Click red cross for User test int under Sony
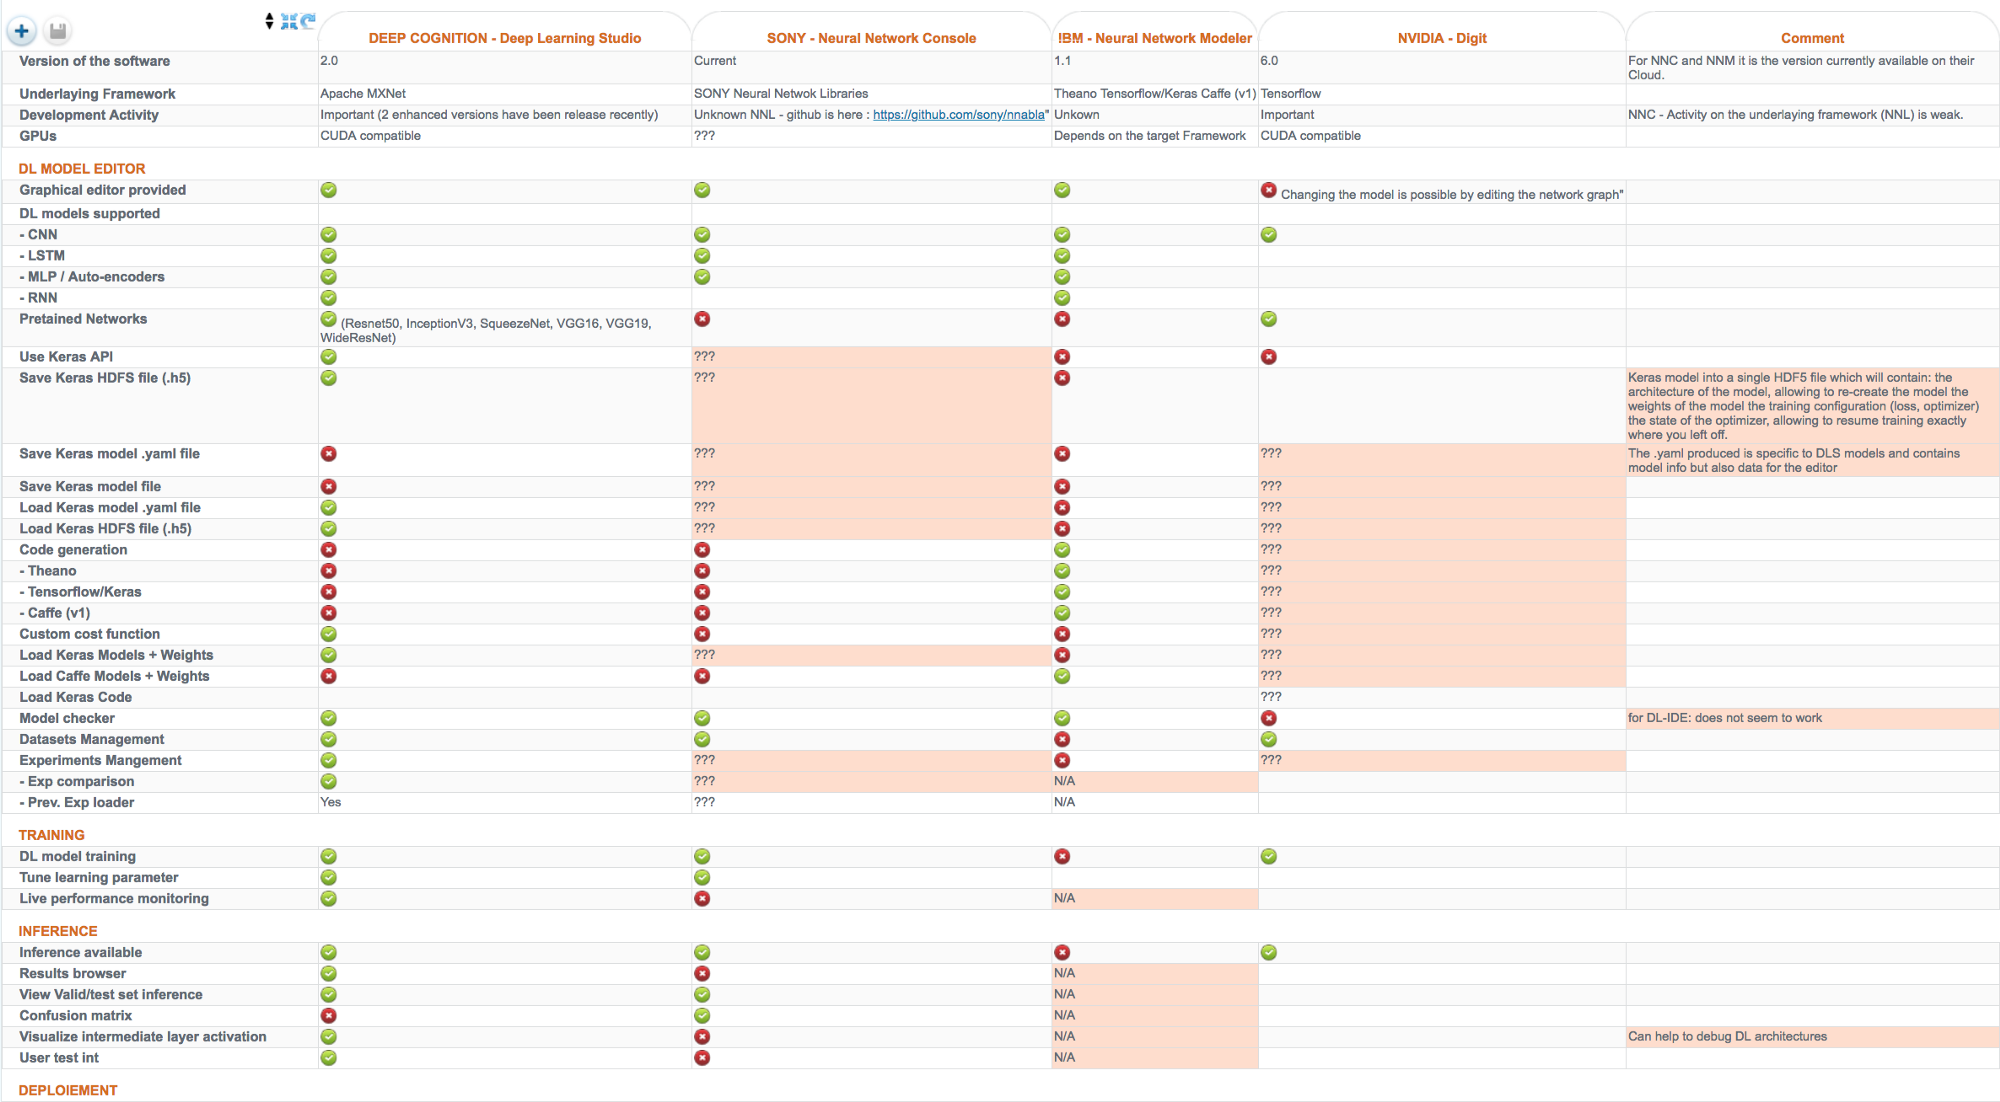The height and width of the screenshot is (1102, 2000). coord(702,1058)
